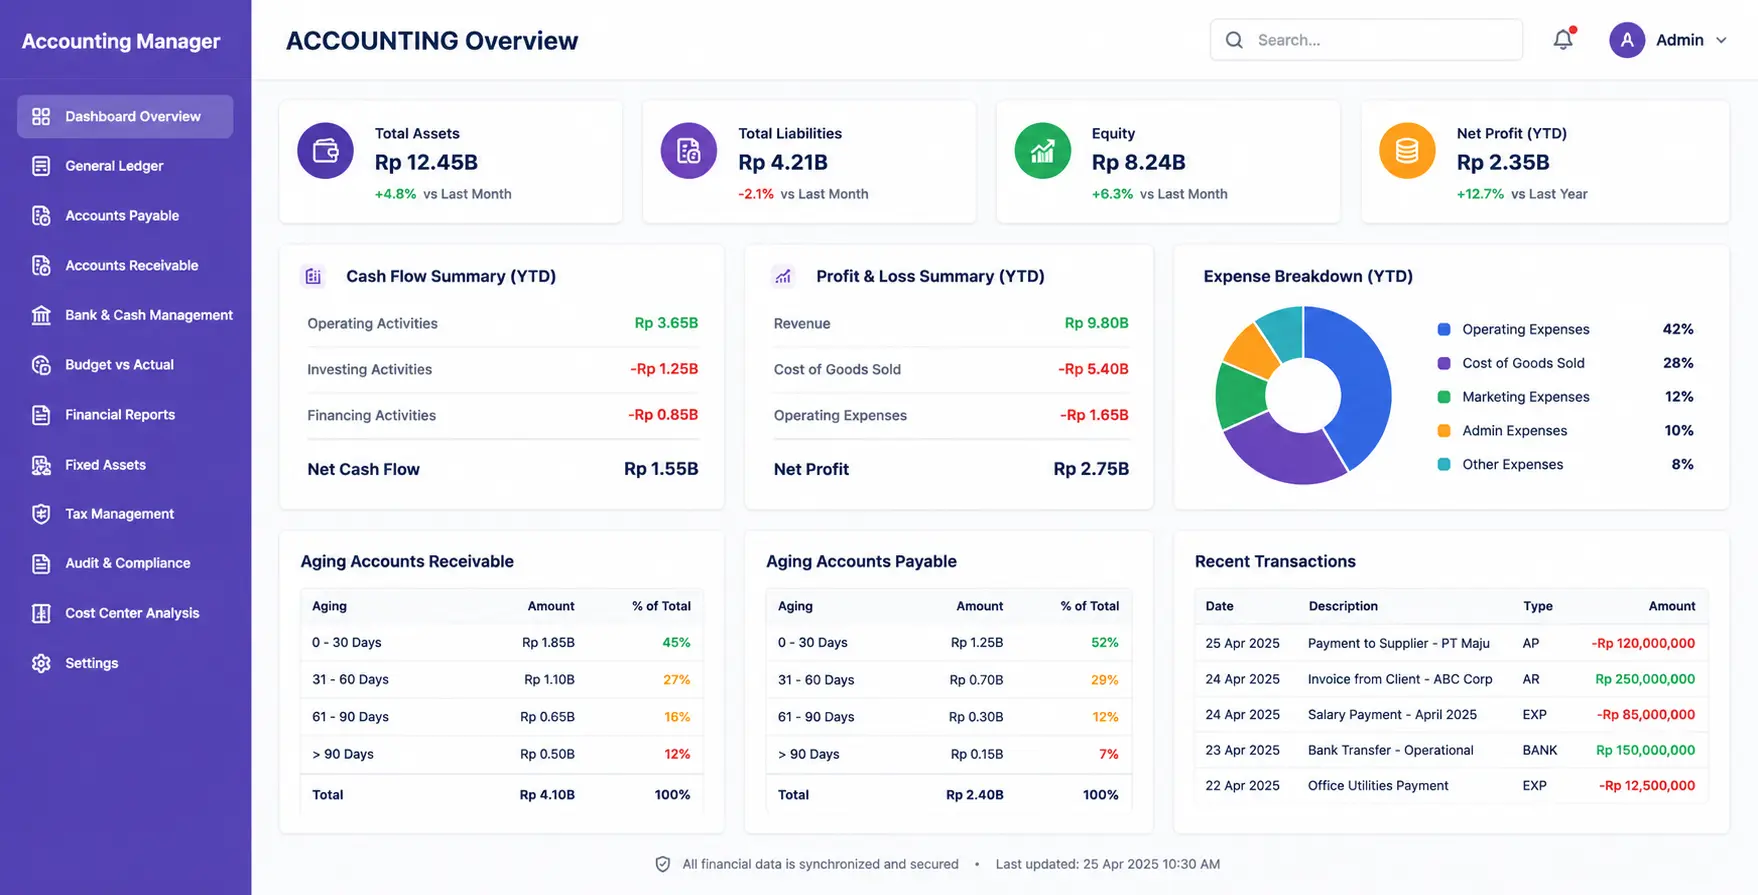Click the Bank & Cash Management bank icon
This screenshot has width=1758, height=895.
[x=41, y=315]
